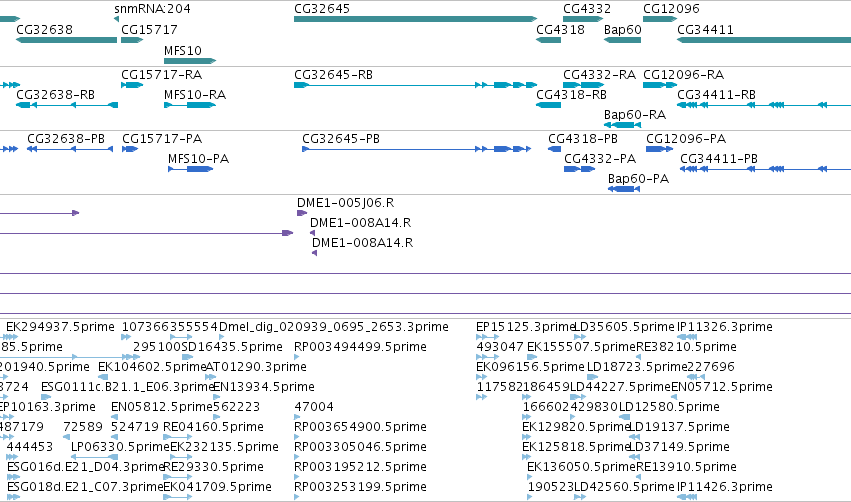Image resolution: width=851 pixels, height=502 pixels.
Task: Select the CG4332 gene name in top track
Action: 587,9
